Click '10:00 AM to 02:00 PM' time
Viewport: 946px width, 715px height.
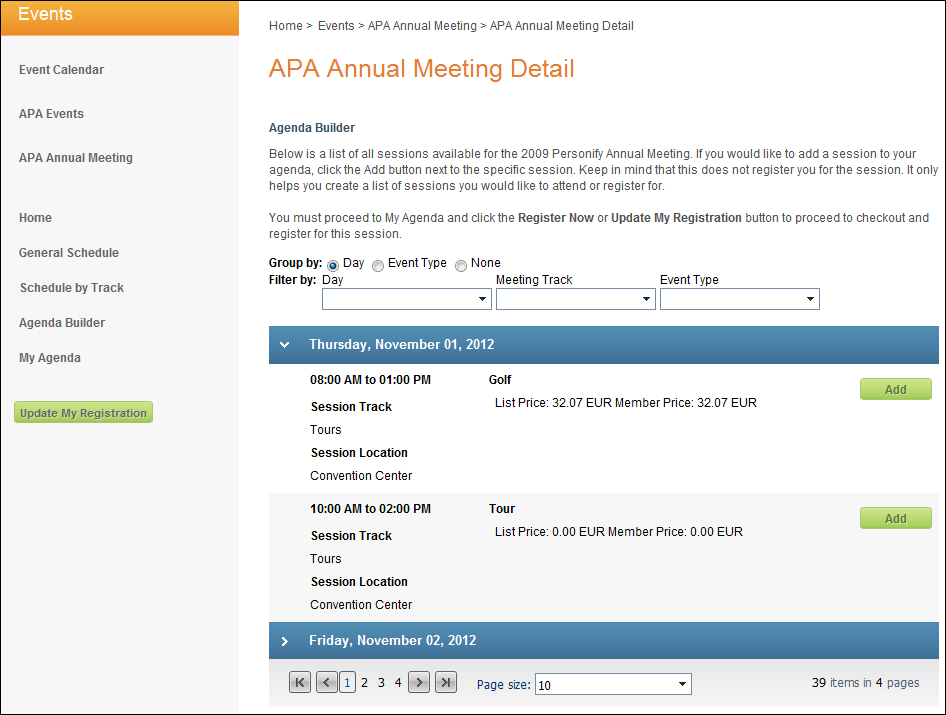[370, 509]
